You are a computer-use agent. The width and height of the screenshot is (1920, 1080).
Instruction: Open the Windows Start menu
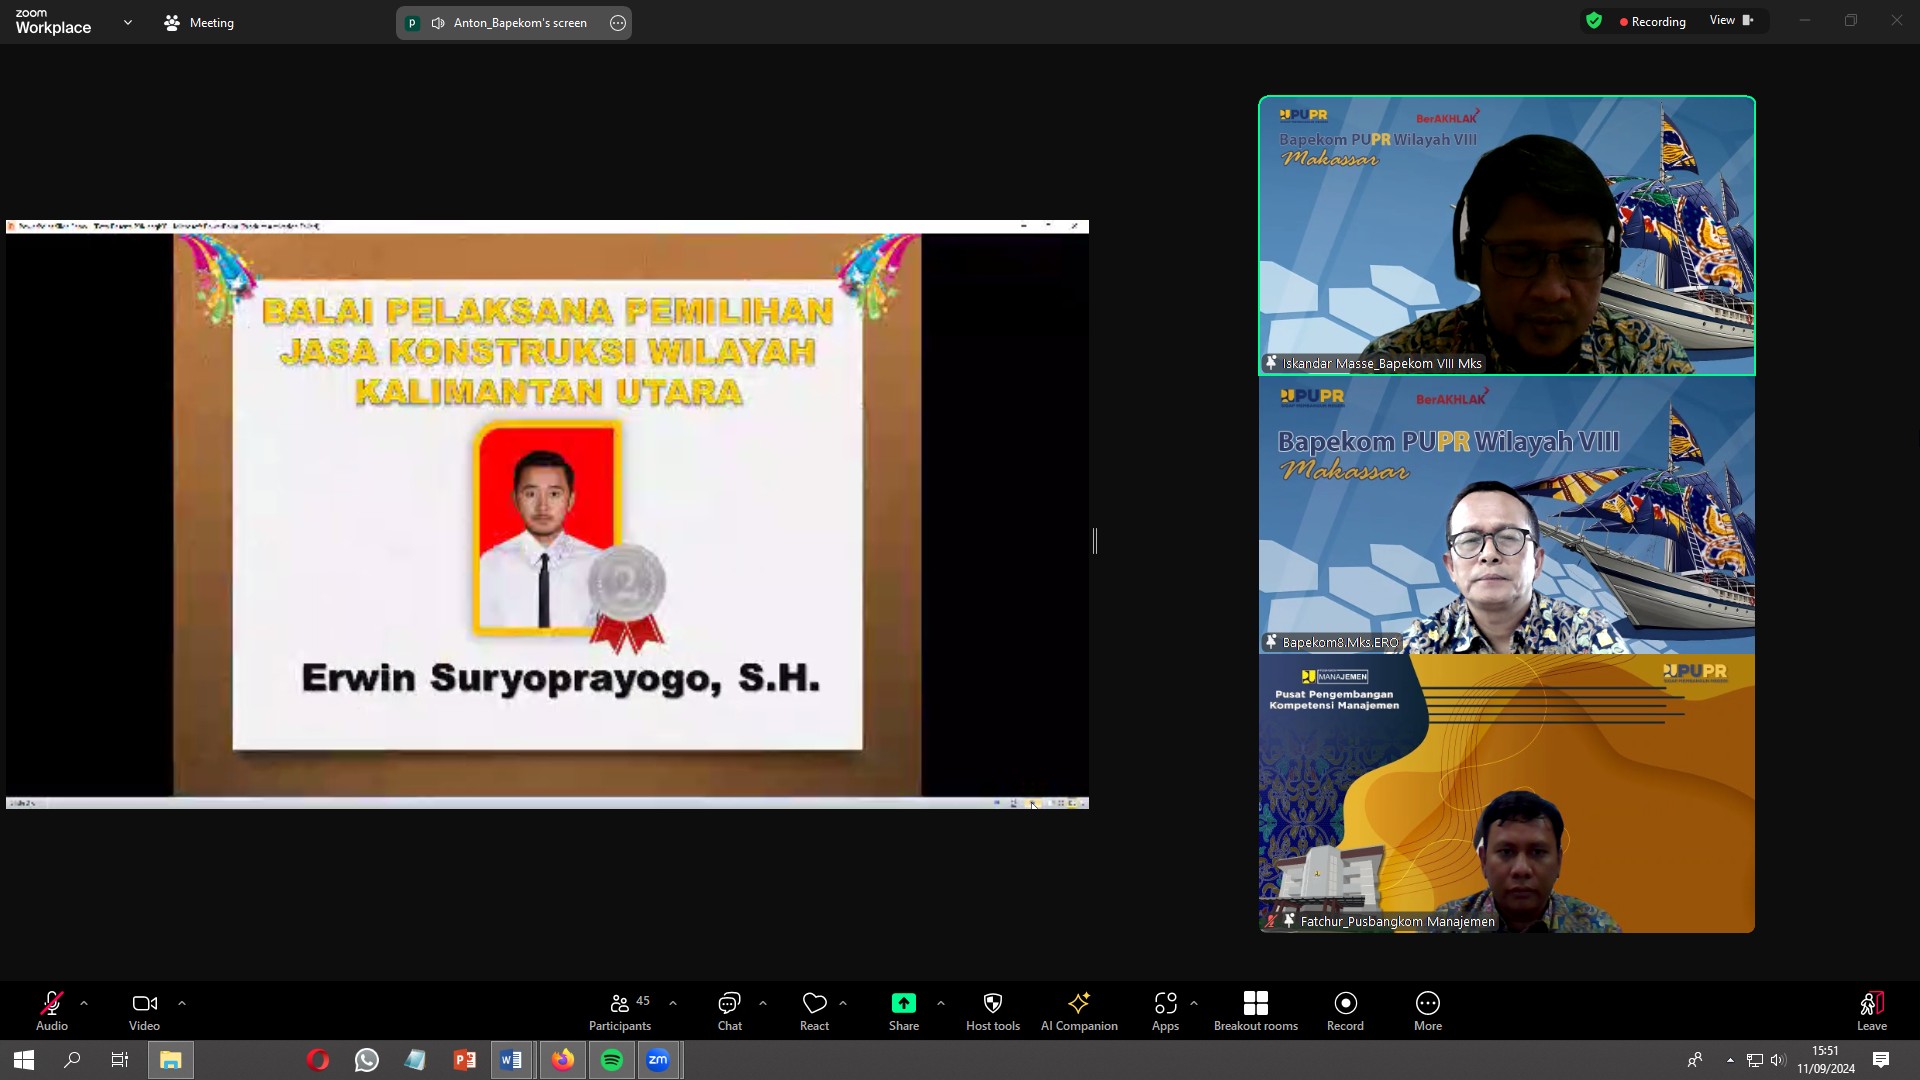pos(24,1060)
